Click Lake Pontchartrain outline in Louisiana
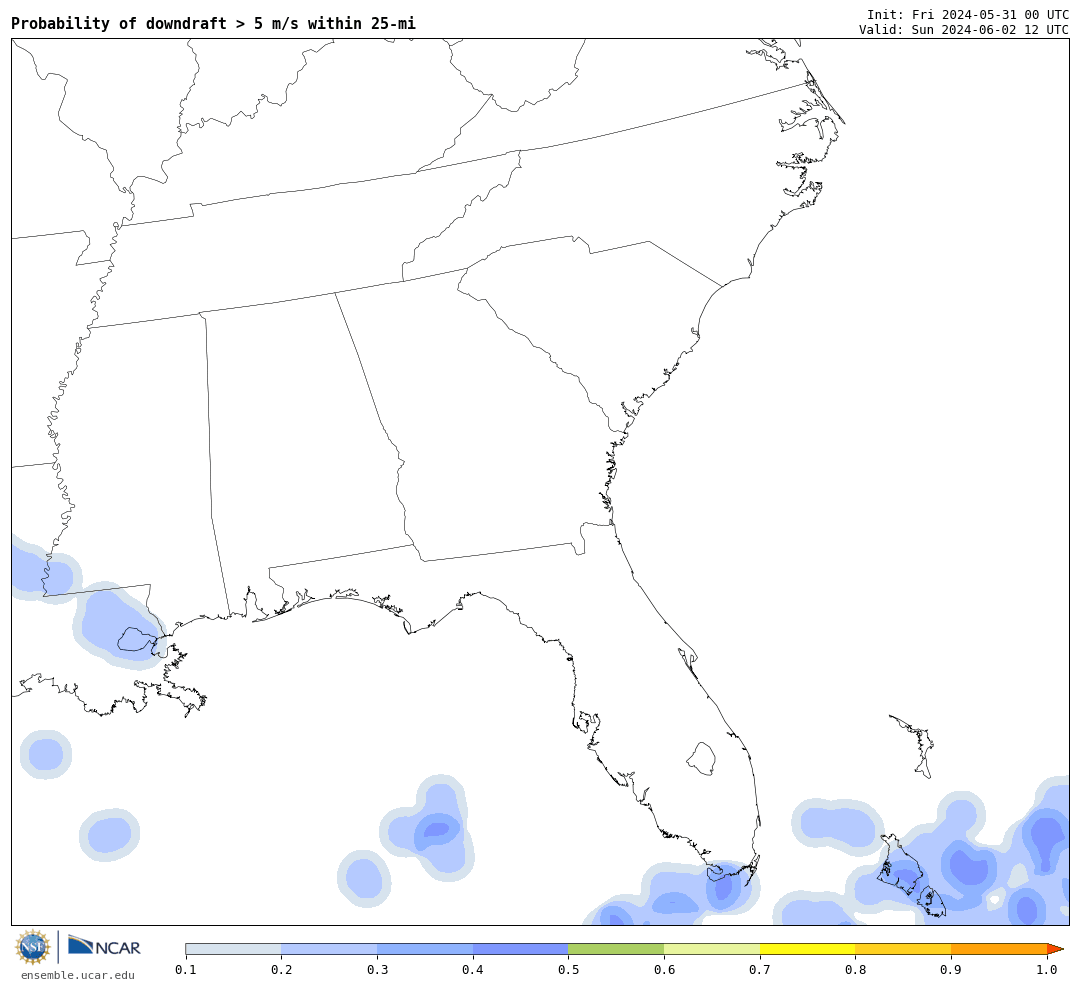Image resolution: width=1080 pixels, height=988 pixels. click(135, 639)
